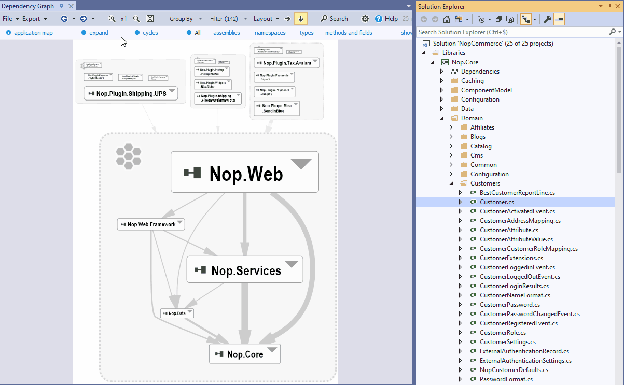Open the Nop.Web node dropdown arrow
Screen dimensions: 624x385
tap(301, 164)
